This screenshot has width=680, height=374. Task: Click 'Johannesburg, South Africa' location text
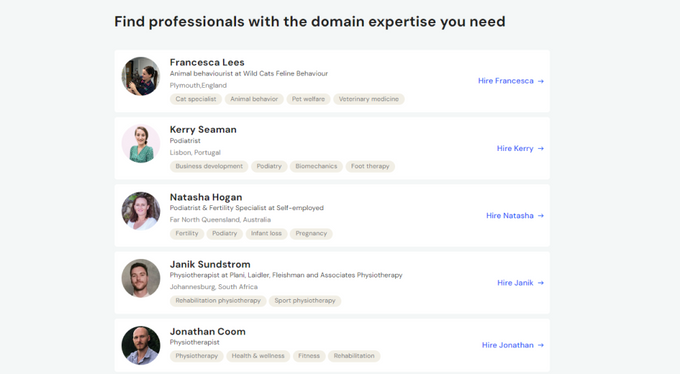(213, 287)
